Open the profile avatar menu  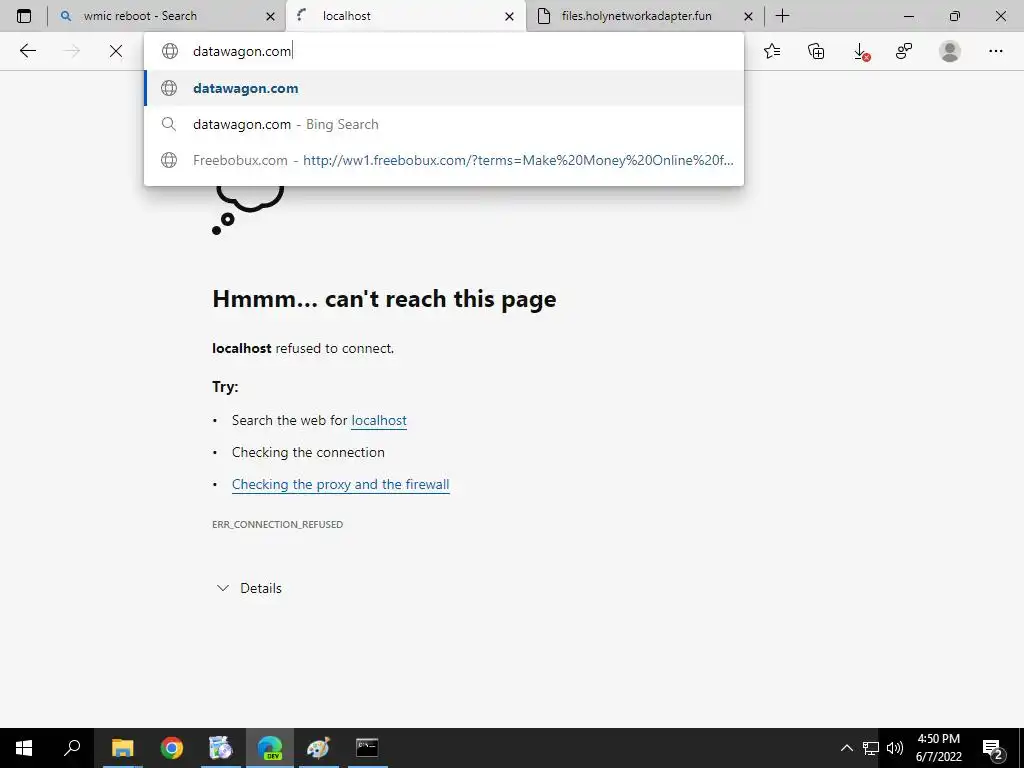950,51
